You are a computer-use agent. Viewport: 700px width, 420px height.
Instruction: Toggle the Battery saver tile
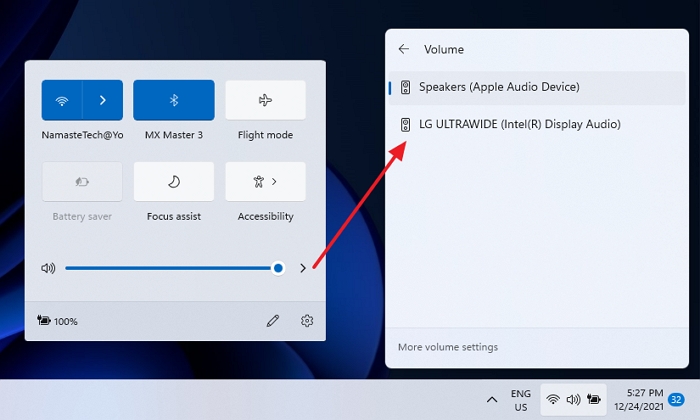[82, 182]
